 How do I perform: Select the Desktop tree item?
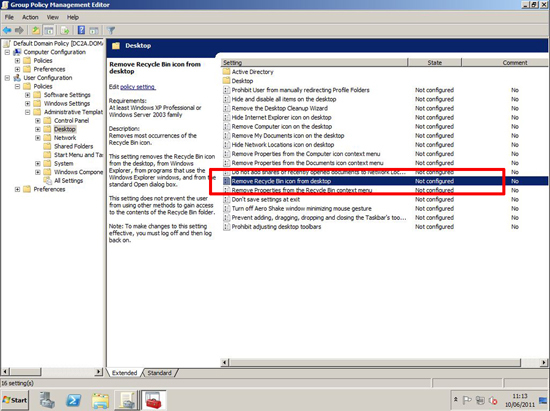pyautogui.click(x=65, y=129)
